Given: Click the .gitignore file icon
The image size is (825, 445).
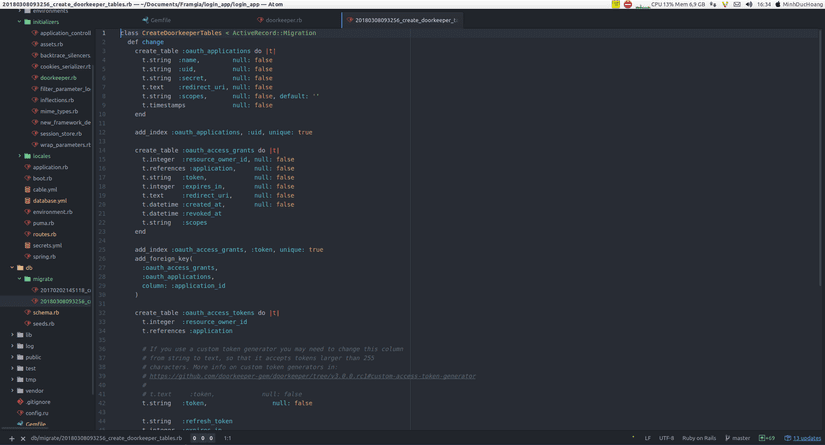Looking at the screenshot, I should 20,402.
